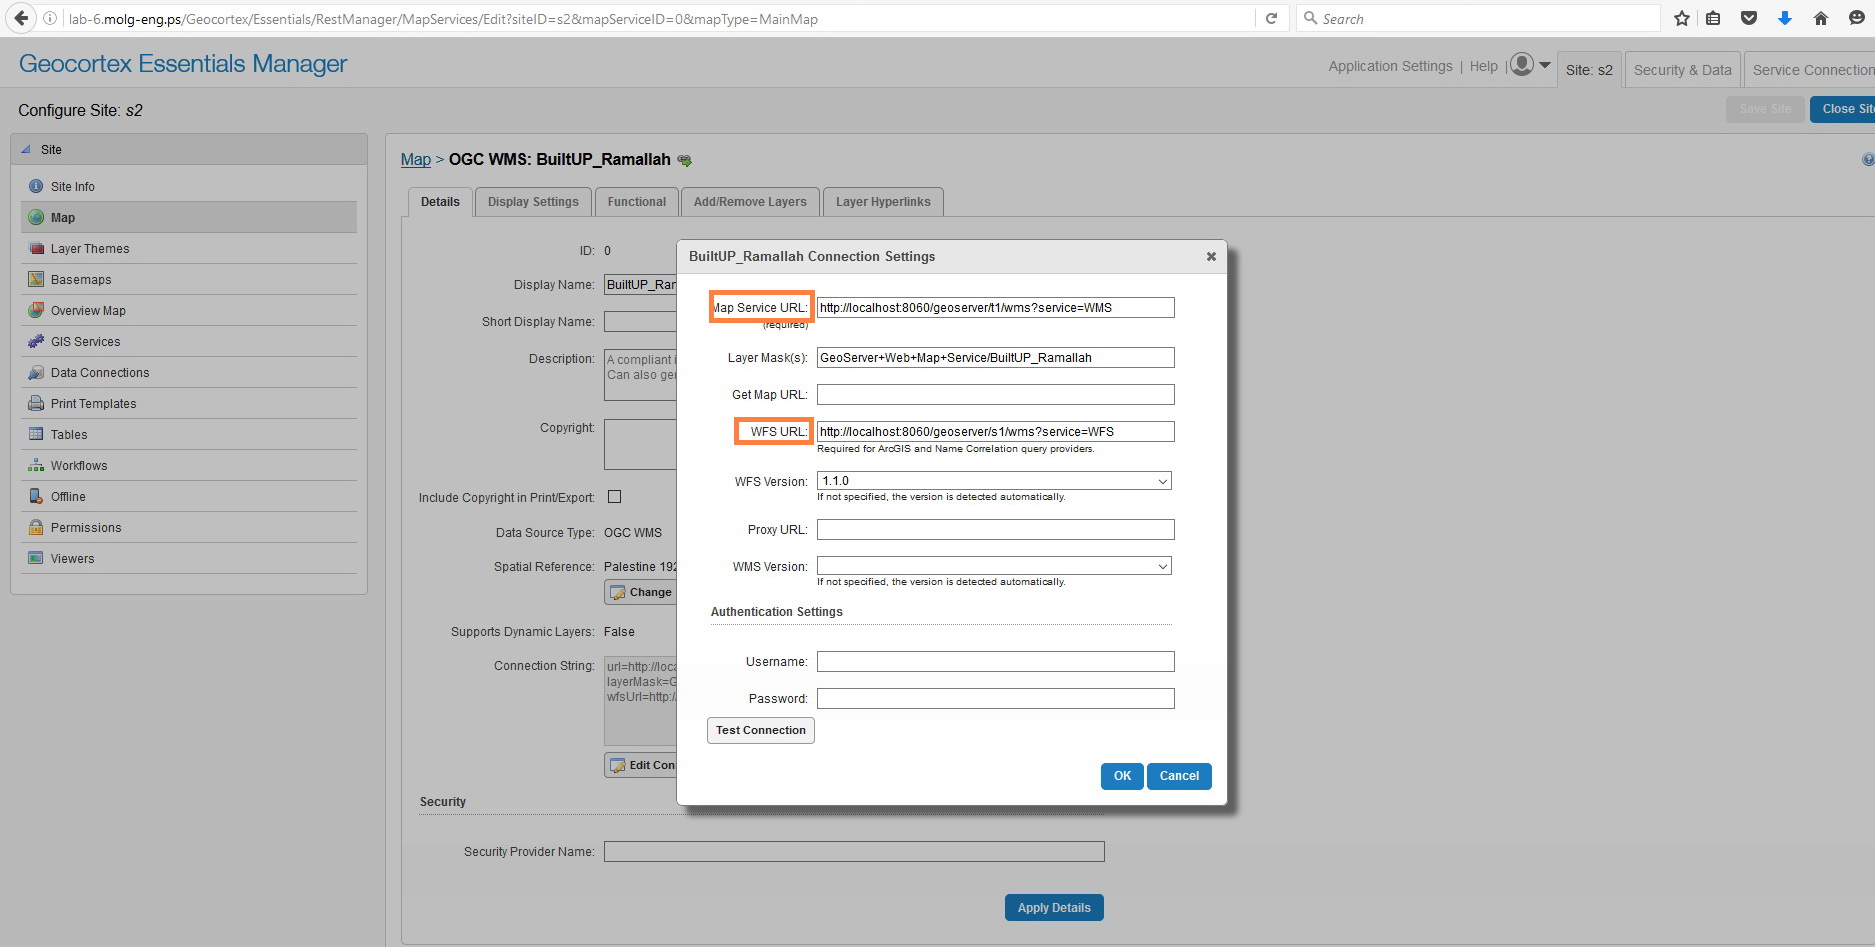
Task: Reload the page with the refresh icon
Action: point(1271,18)
